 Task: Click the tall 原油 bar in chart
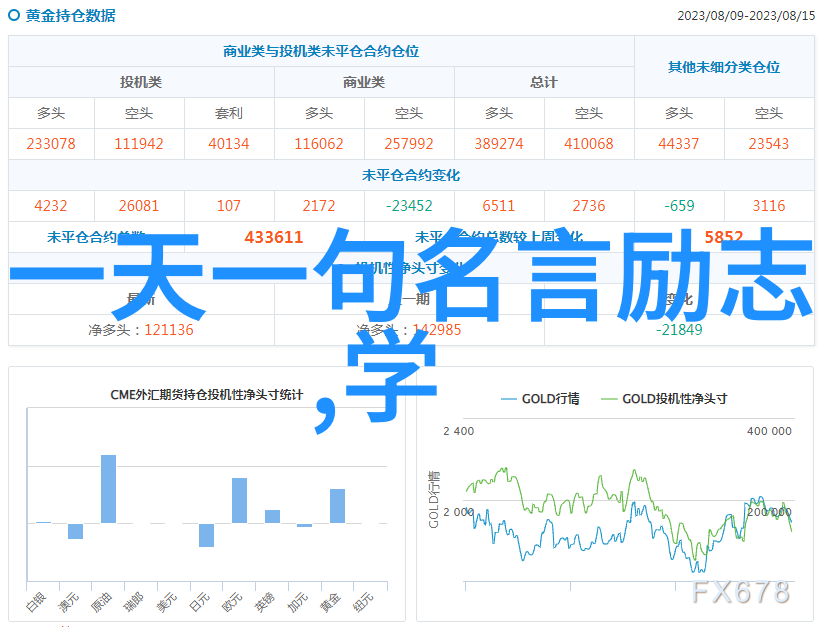coord(108,489)
